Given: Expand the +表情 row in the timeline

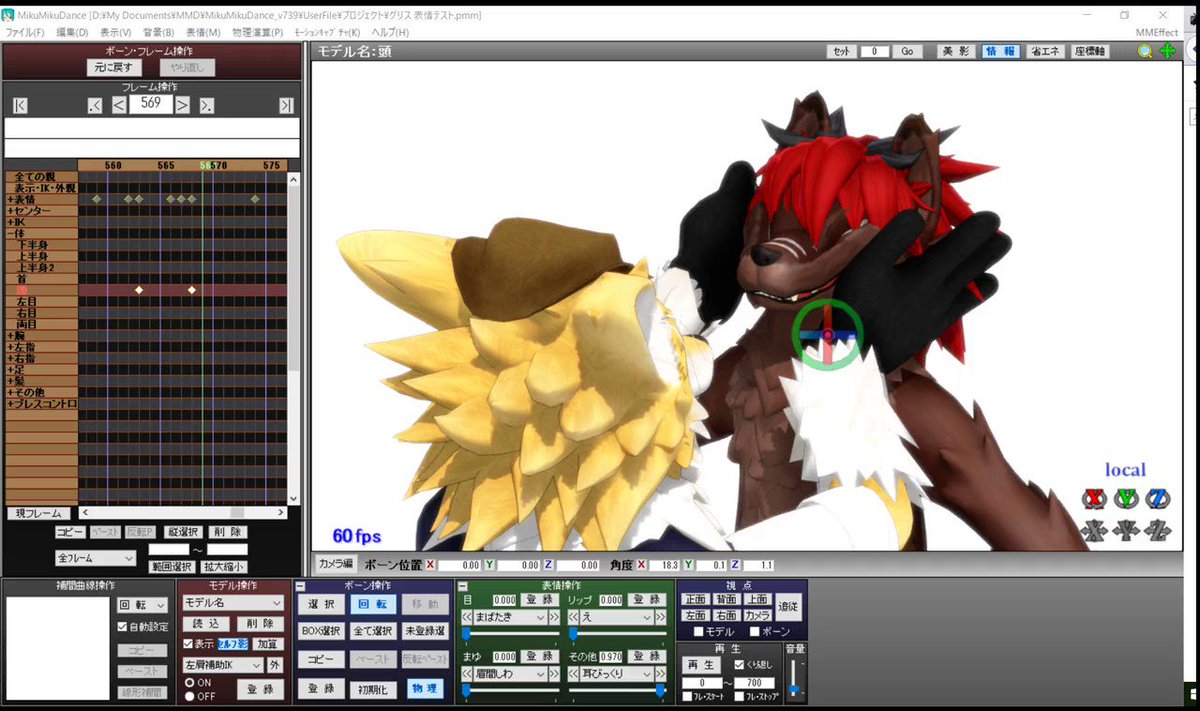Looking at the screenshot, I should coord(10,199).
